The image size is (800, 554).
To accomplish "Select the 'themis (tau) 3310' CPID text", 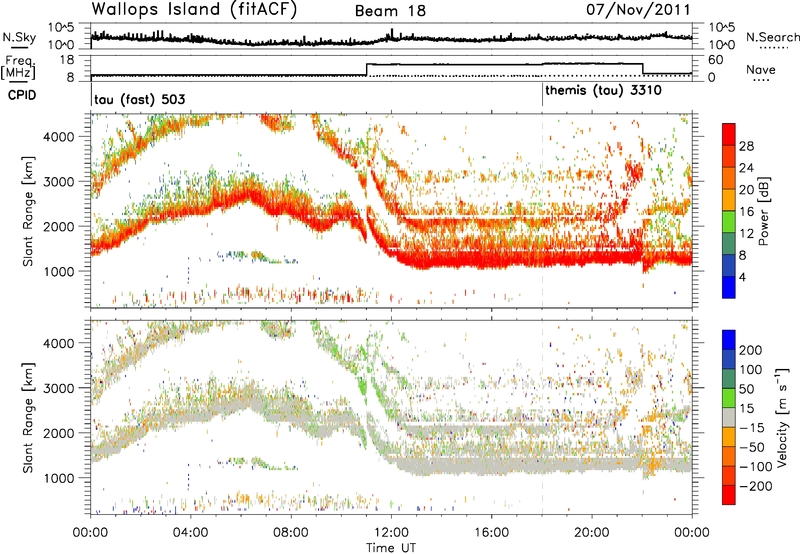I will (604, 91).
